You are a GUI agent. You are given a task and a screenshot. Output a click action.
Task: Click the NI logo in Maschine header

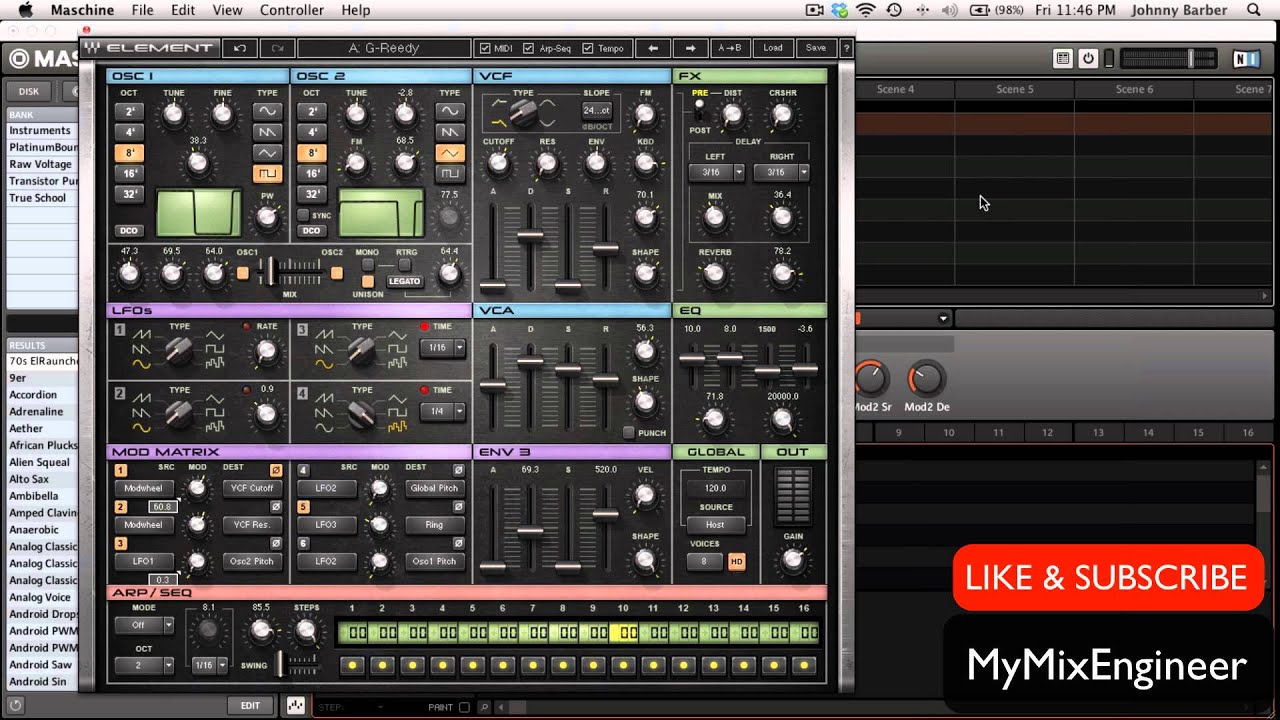[1246, 59]
